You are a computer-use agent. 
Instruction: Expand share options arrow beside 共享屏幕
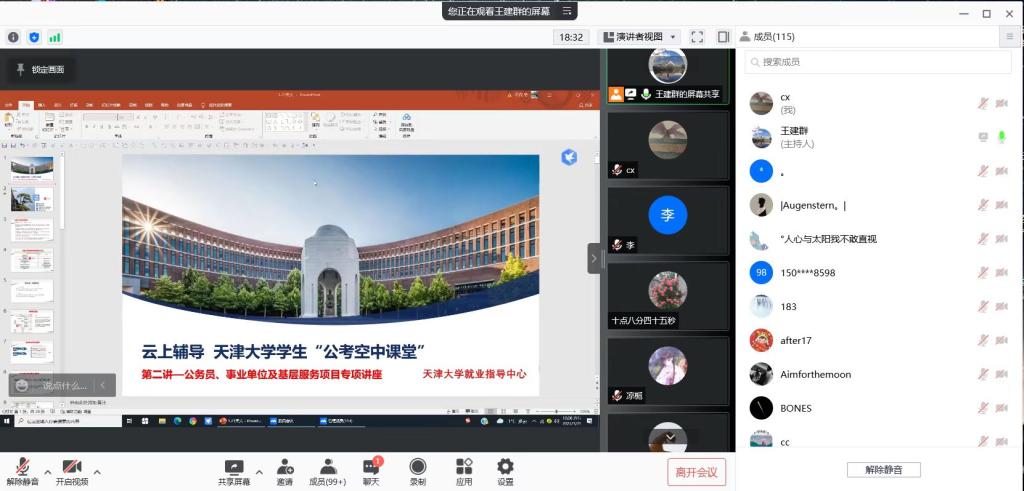pos(259,471)
